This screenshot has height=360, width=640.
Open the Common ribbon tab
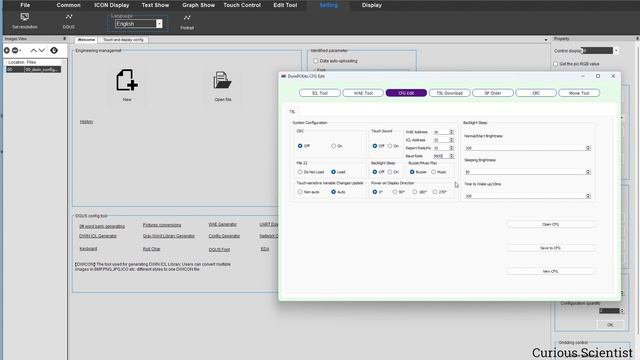[x=69, y=5]
